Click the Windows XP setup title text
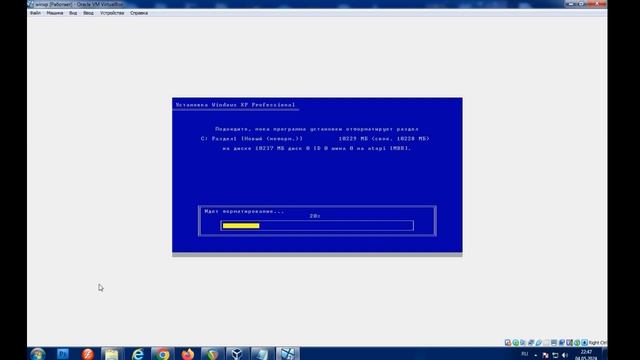 coord(235,105)
